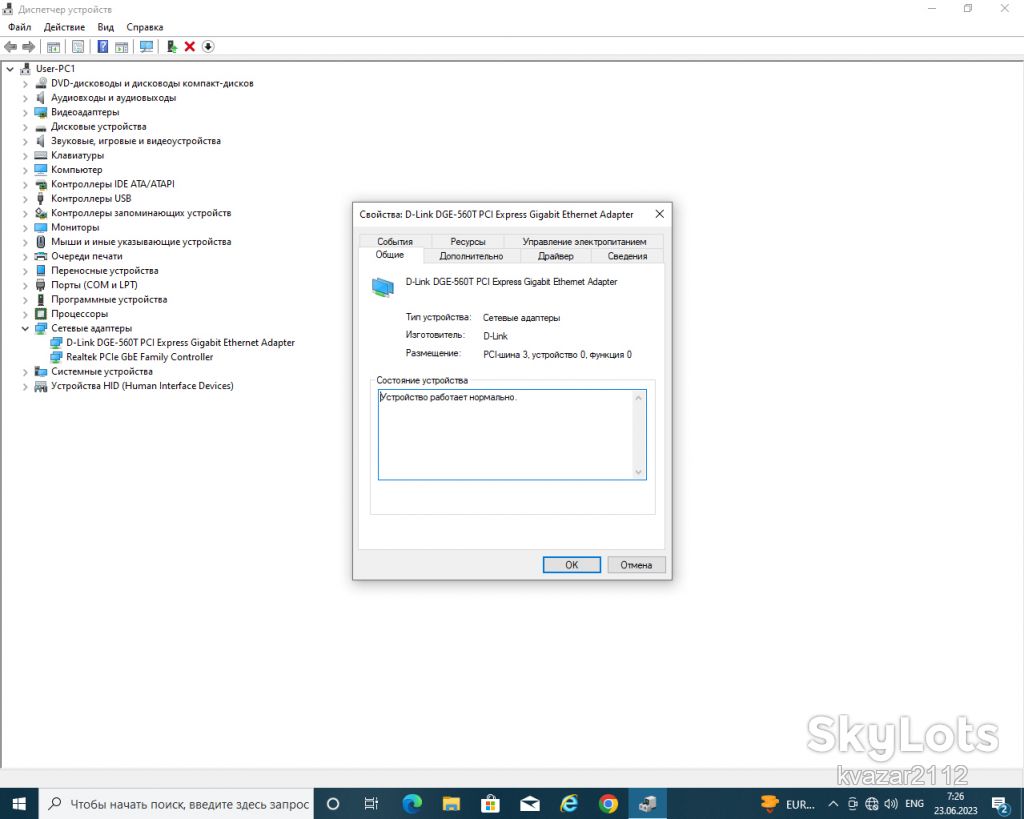Click the OK button in properties dialog
Viewport: 1024px width, 819px height.
click(571, 565)
